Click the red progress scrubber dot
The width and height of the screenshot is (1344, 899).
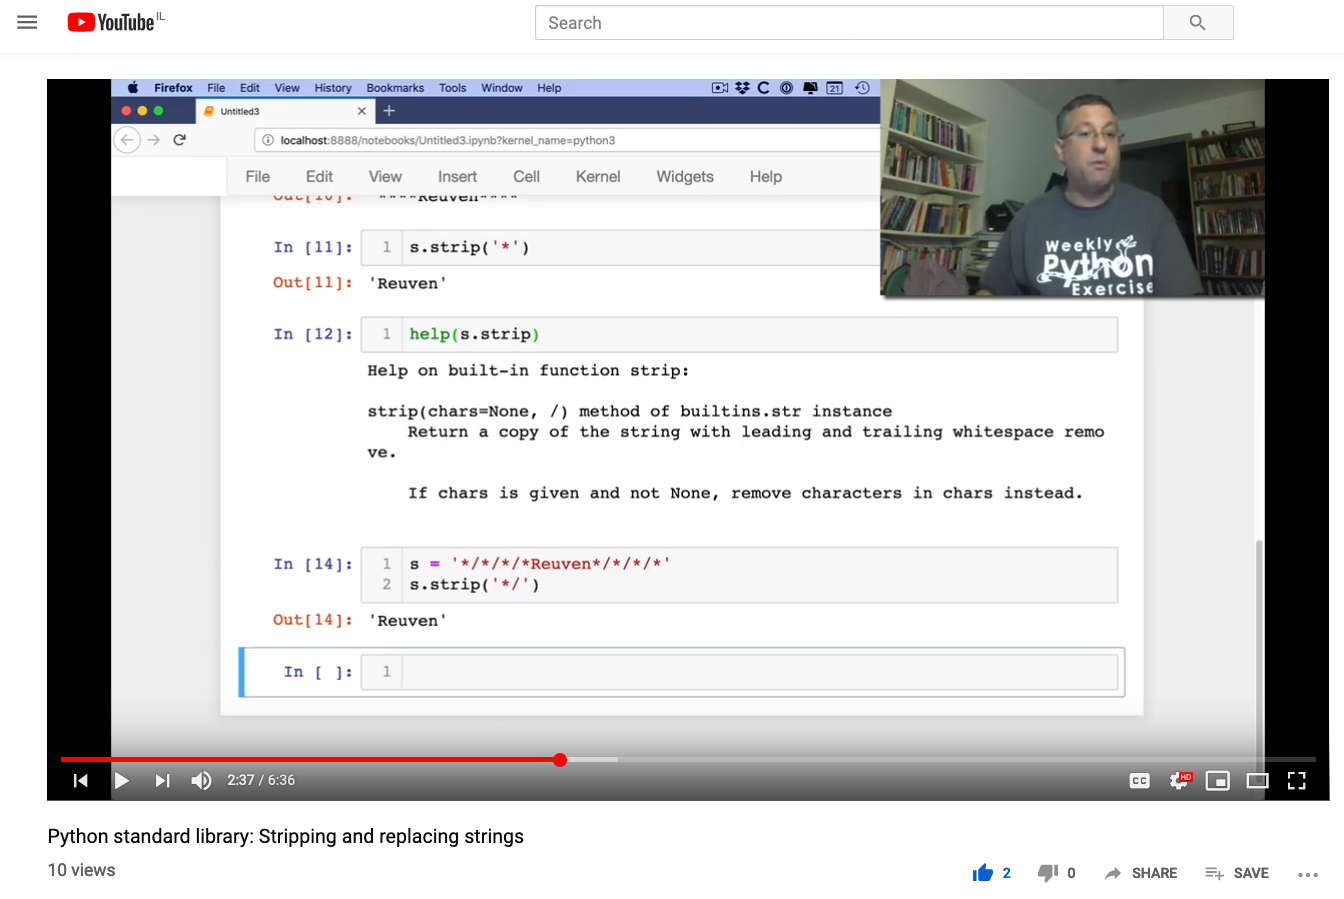[560, 760]
